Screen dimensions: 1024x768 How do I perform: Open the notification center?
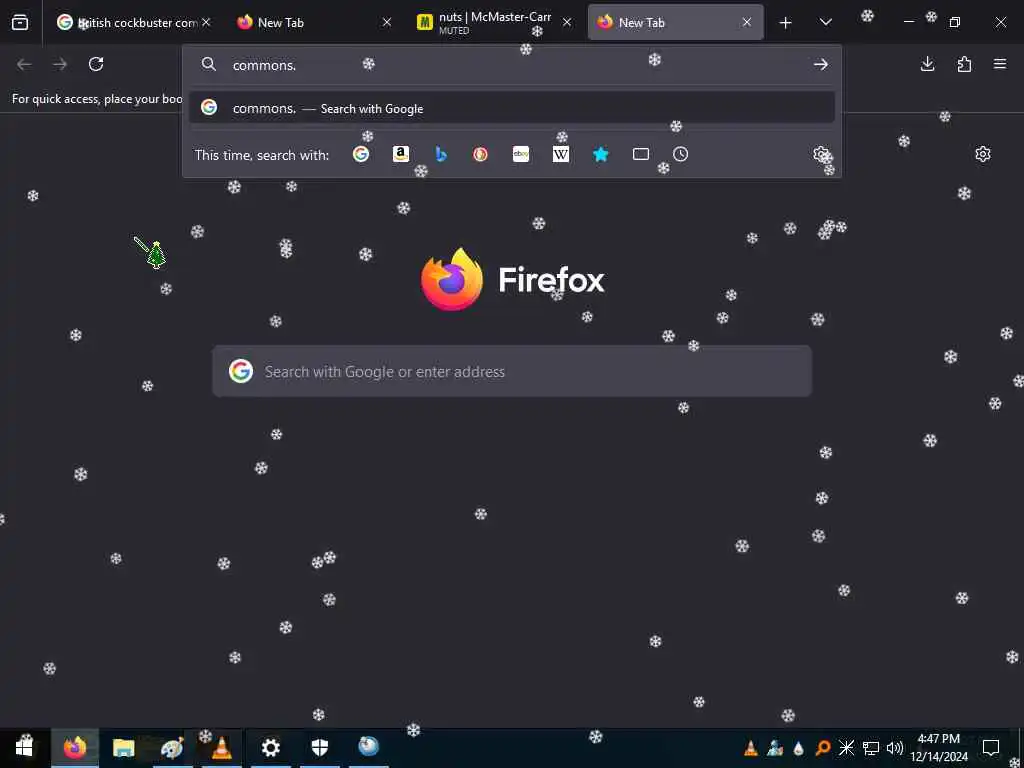point(991,748)
